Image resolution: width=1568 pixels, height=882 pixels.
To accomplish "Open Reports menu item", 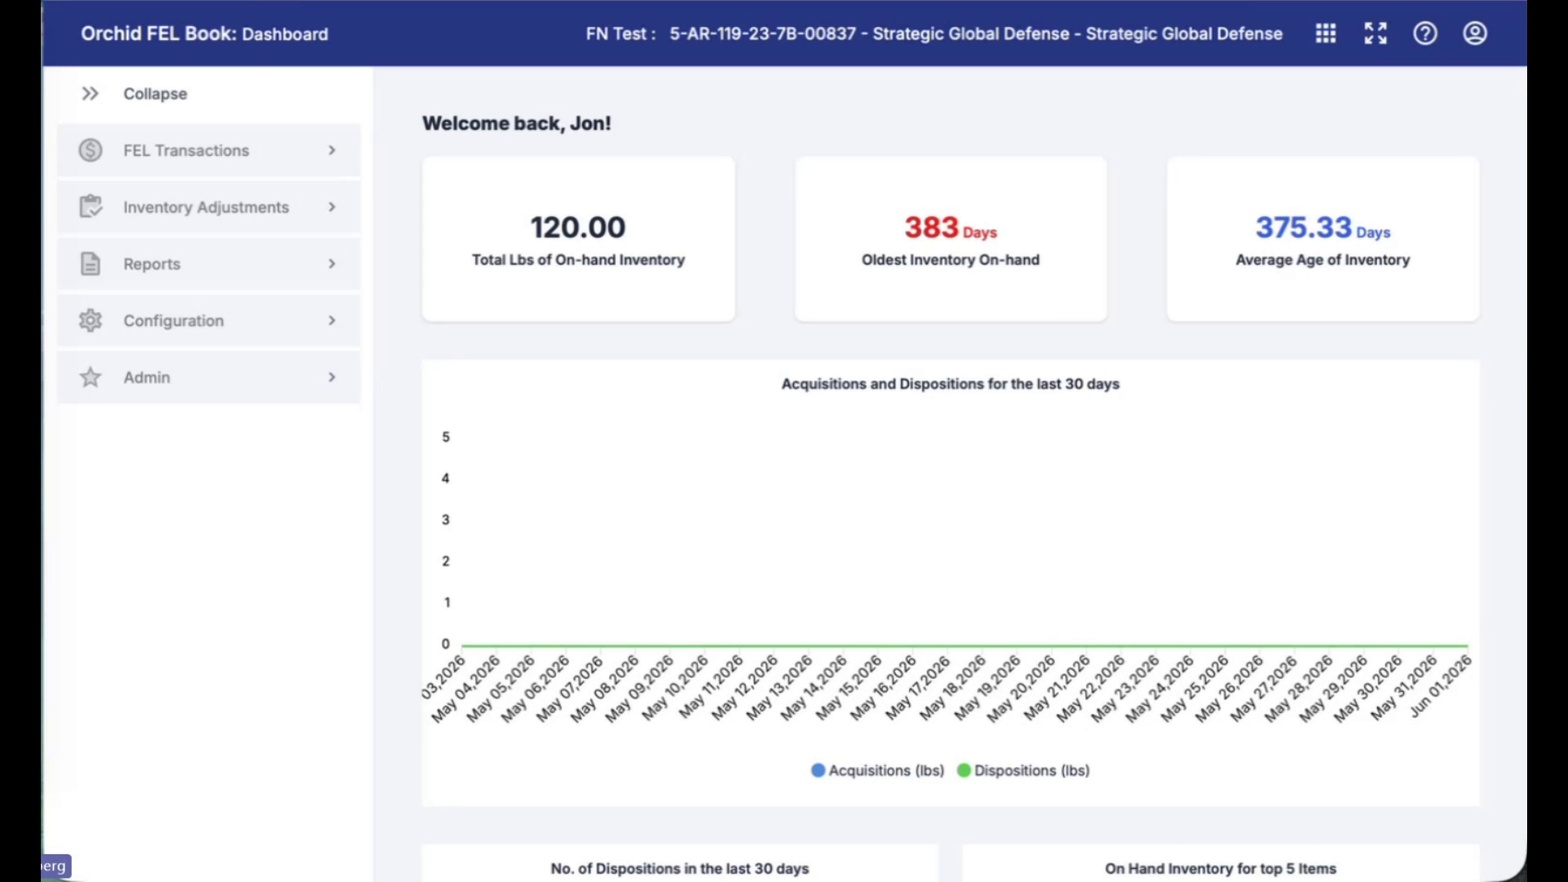I will 208,264.
